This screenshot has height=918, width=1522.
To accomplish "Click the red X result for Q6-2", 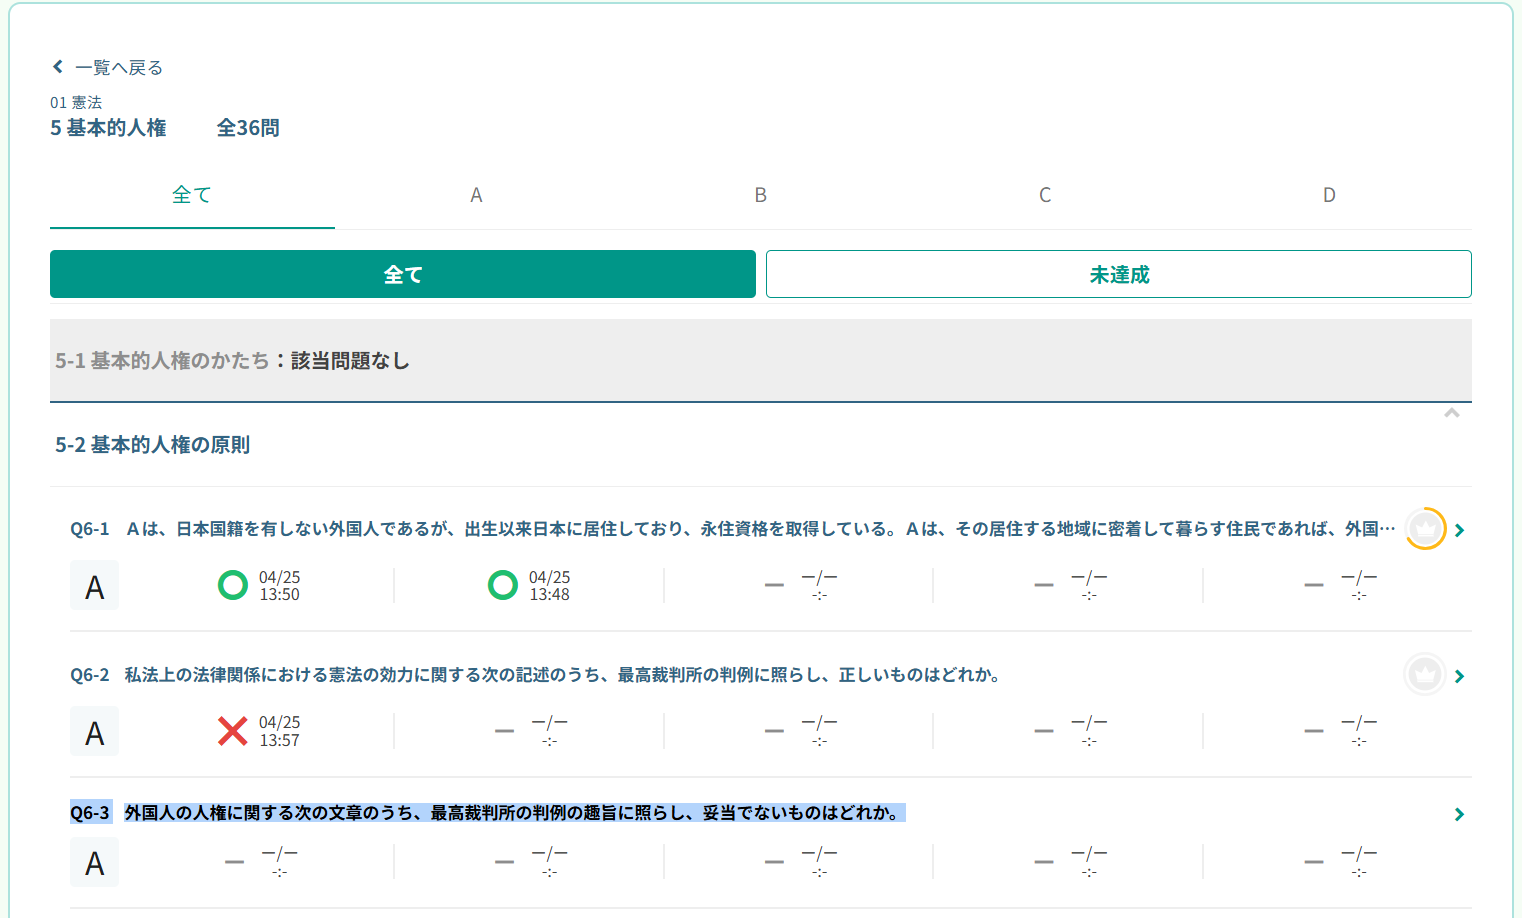I will point(233,731).
